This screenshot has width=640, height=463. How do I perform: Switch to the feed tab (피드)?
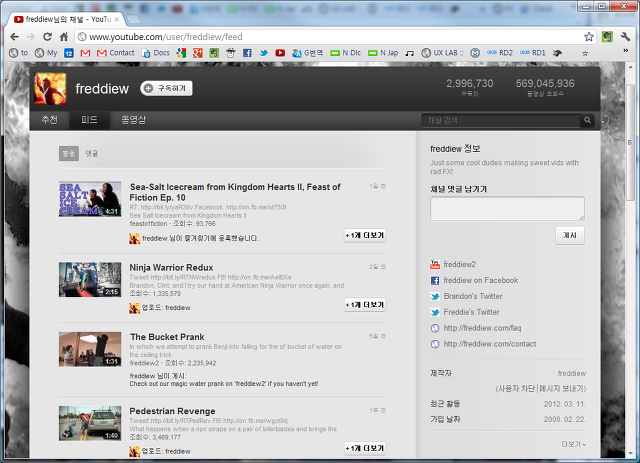(x=89, y=120)
